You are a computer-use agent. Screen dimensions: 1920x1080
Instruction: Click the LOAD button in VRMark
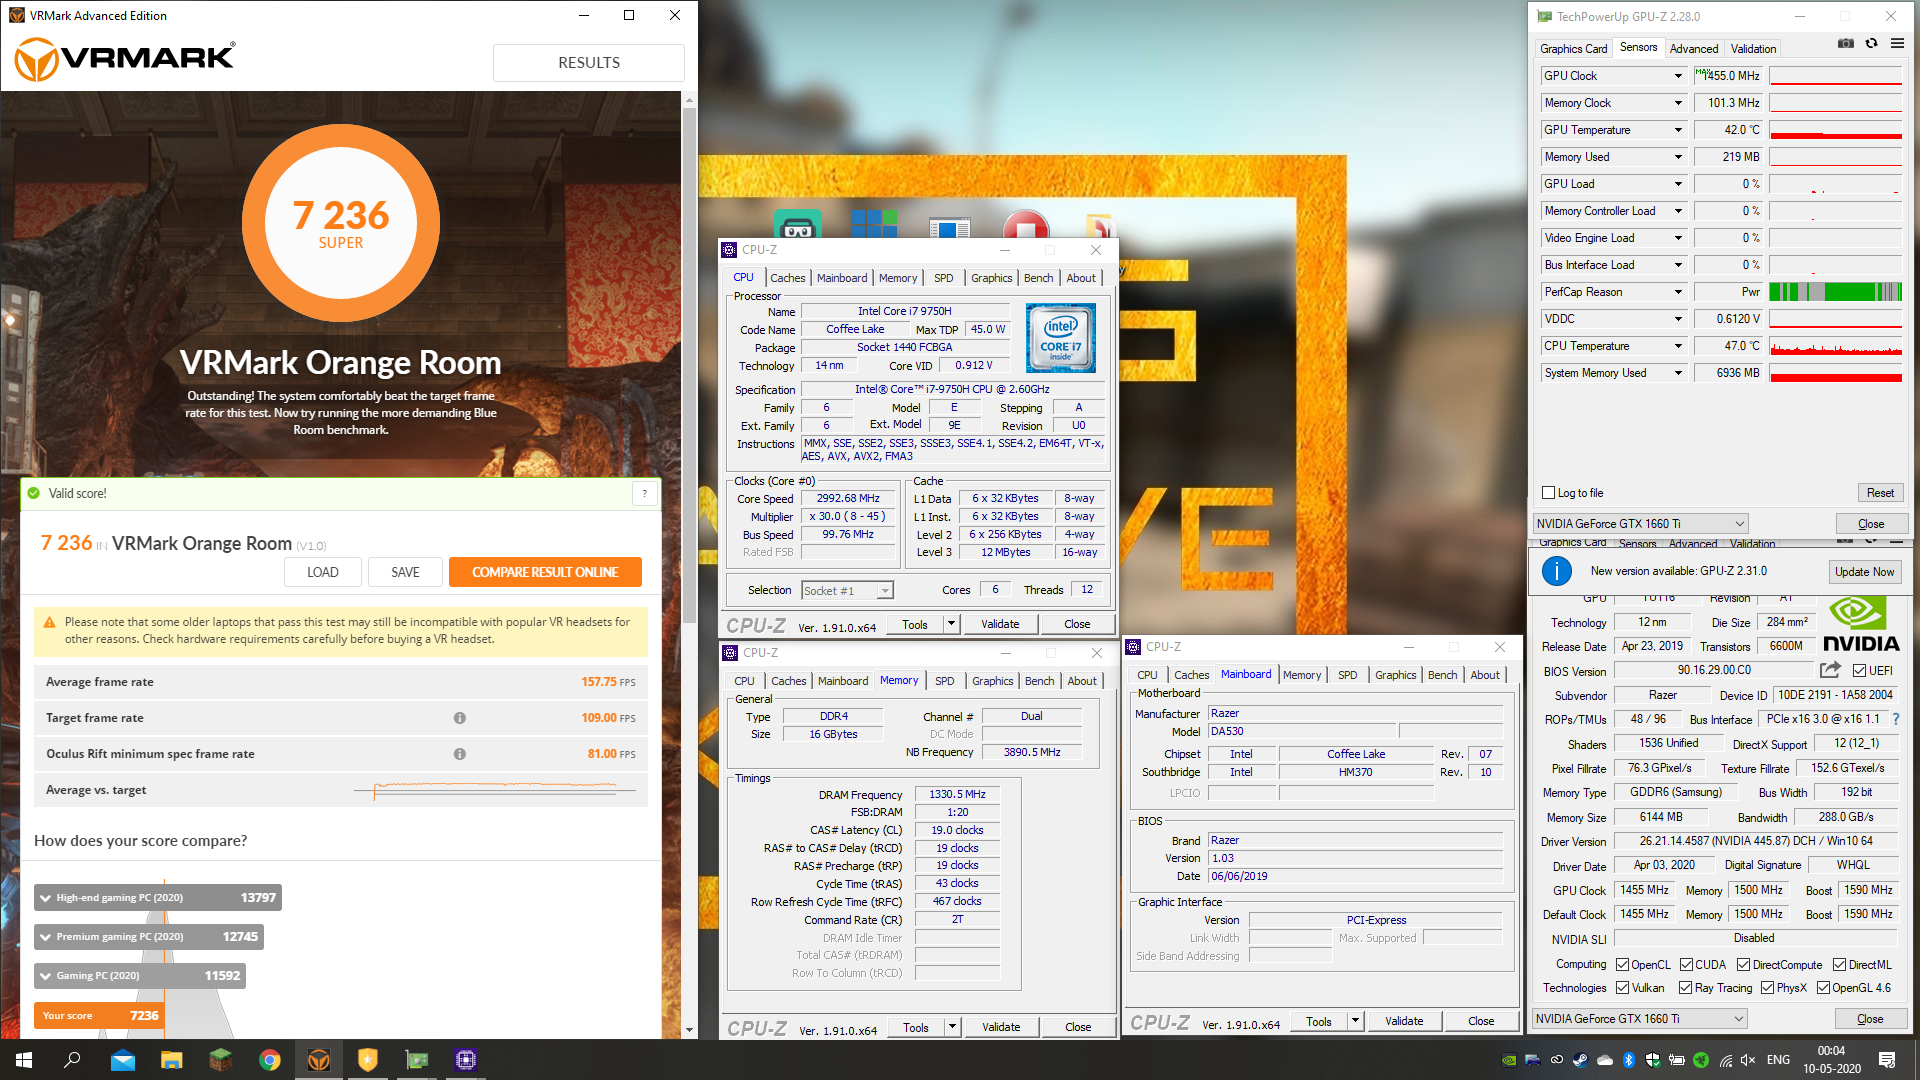click(323, 572)
